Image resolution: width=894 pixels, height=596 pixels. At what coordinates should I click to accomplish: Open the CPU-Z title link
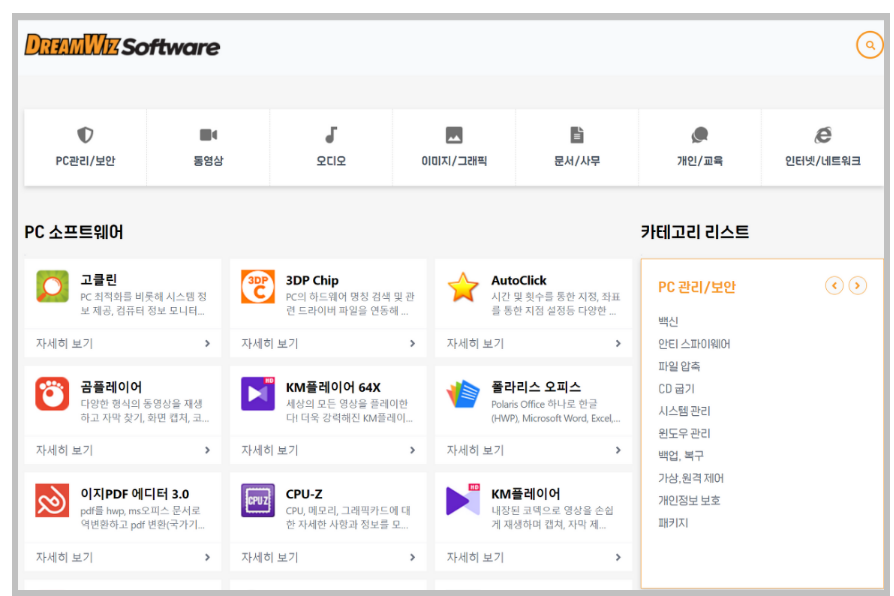coord(304,494)
